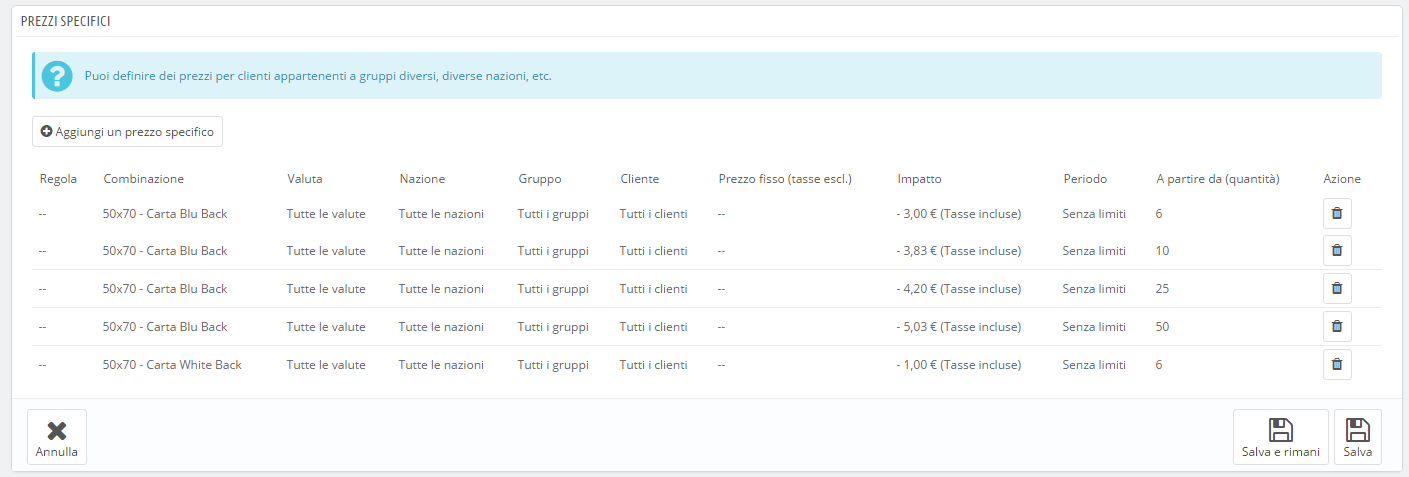Click the Prezzo fisso (tasse escl.) header
Image resolution: width=1409 pixels, height=477 pixels.
pos(784,179)
